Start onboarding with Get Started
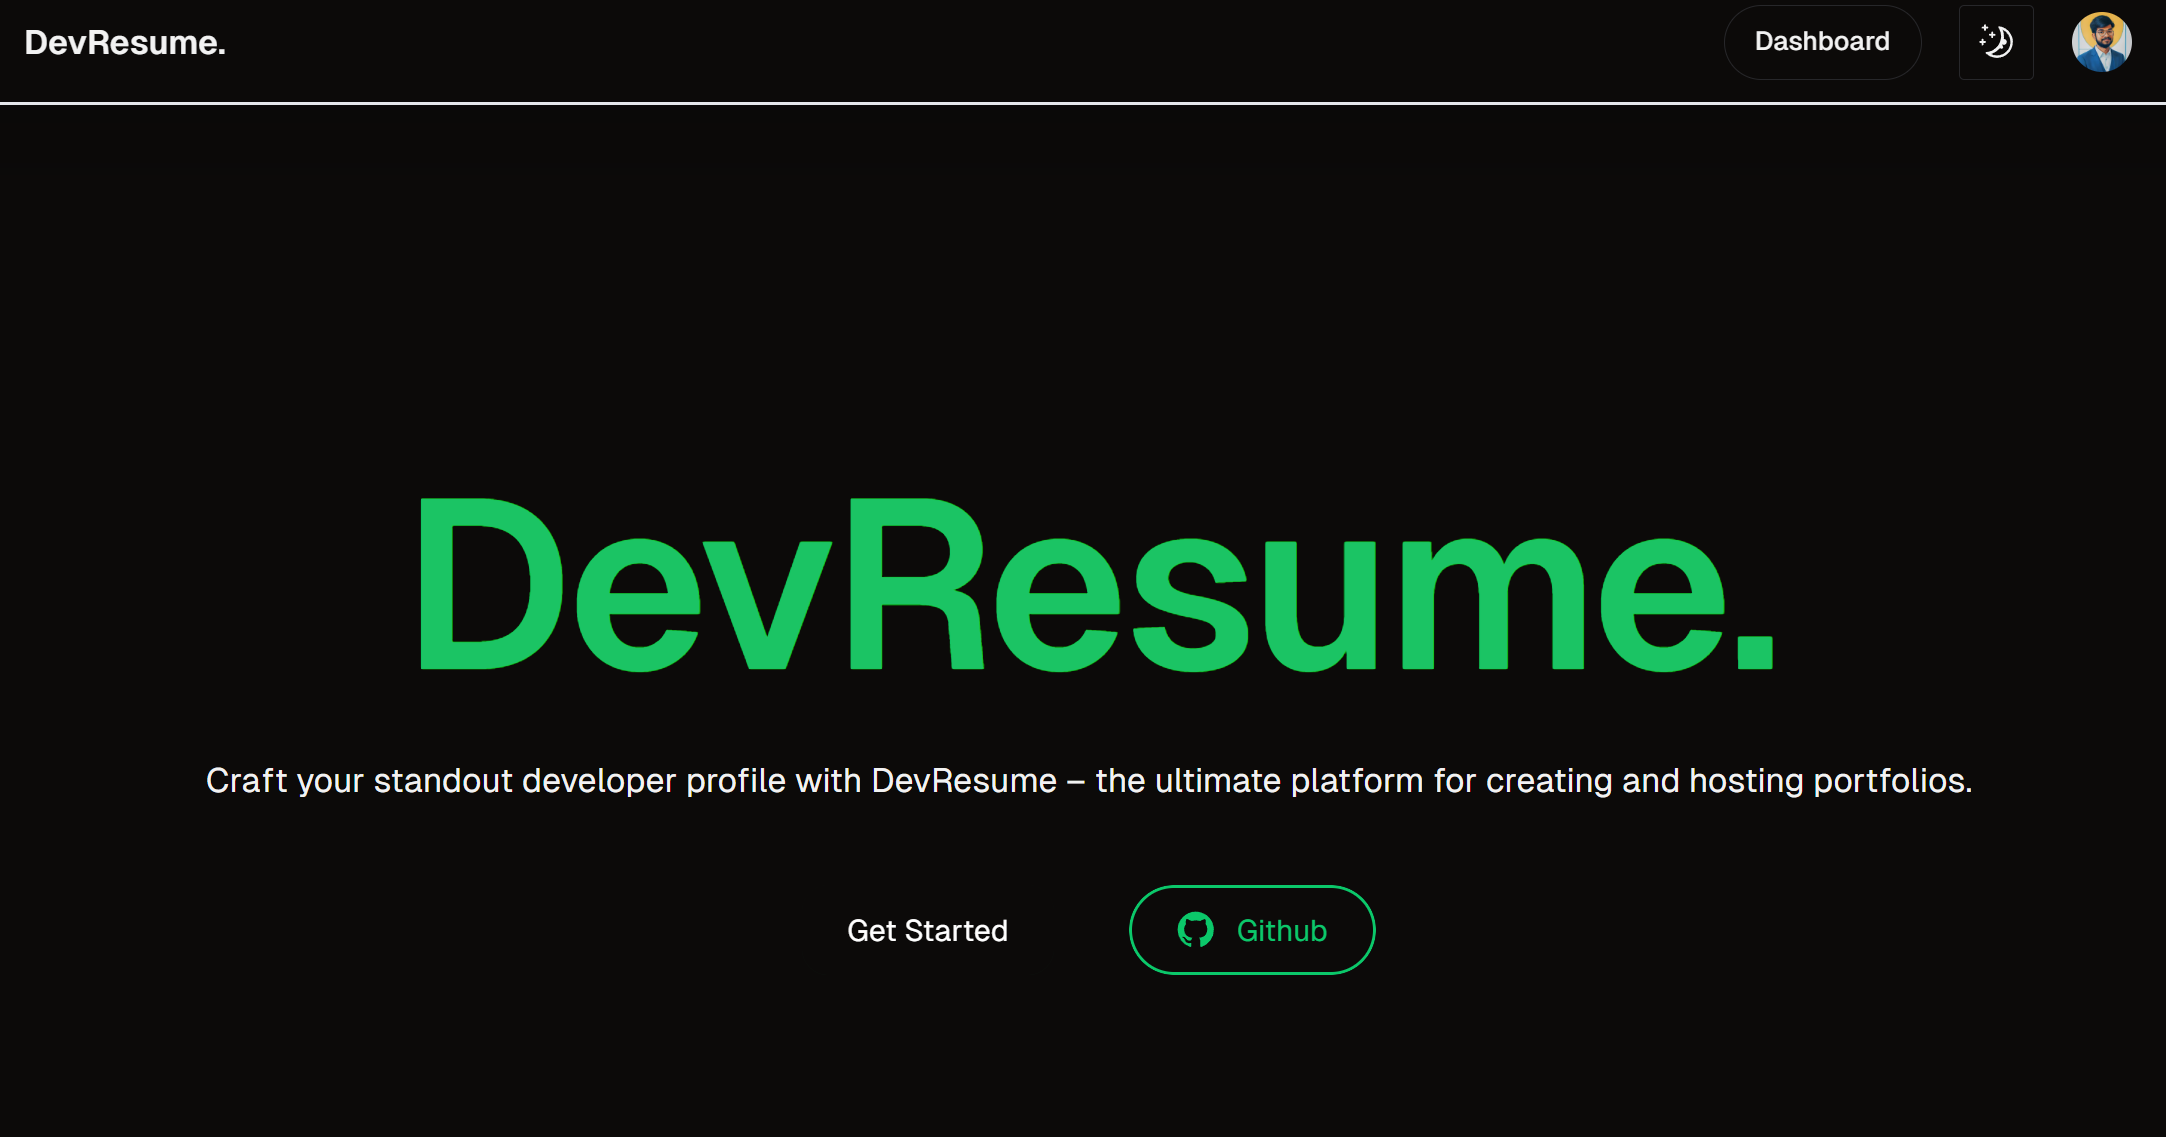Viewport: 2166px width, 1137px height. 927,930
